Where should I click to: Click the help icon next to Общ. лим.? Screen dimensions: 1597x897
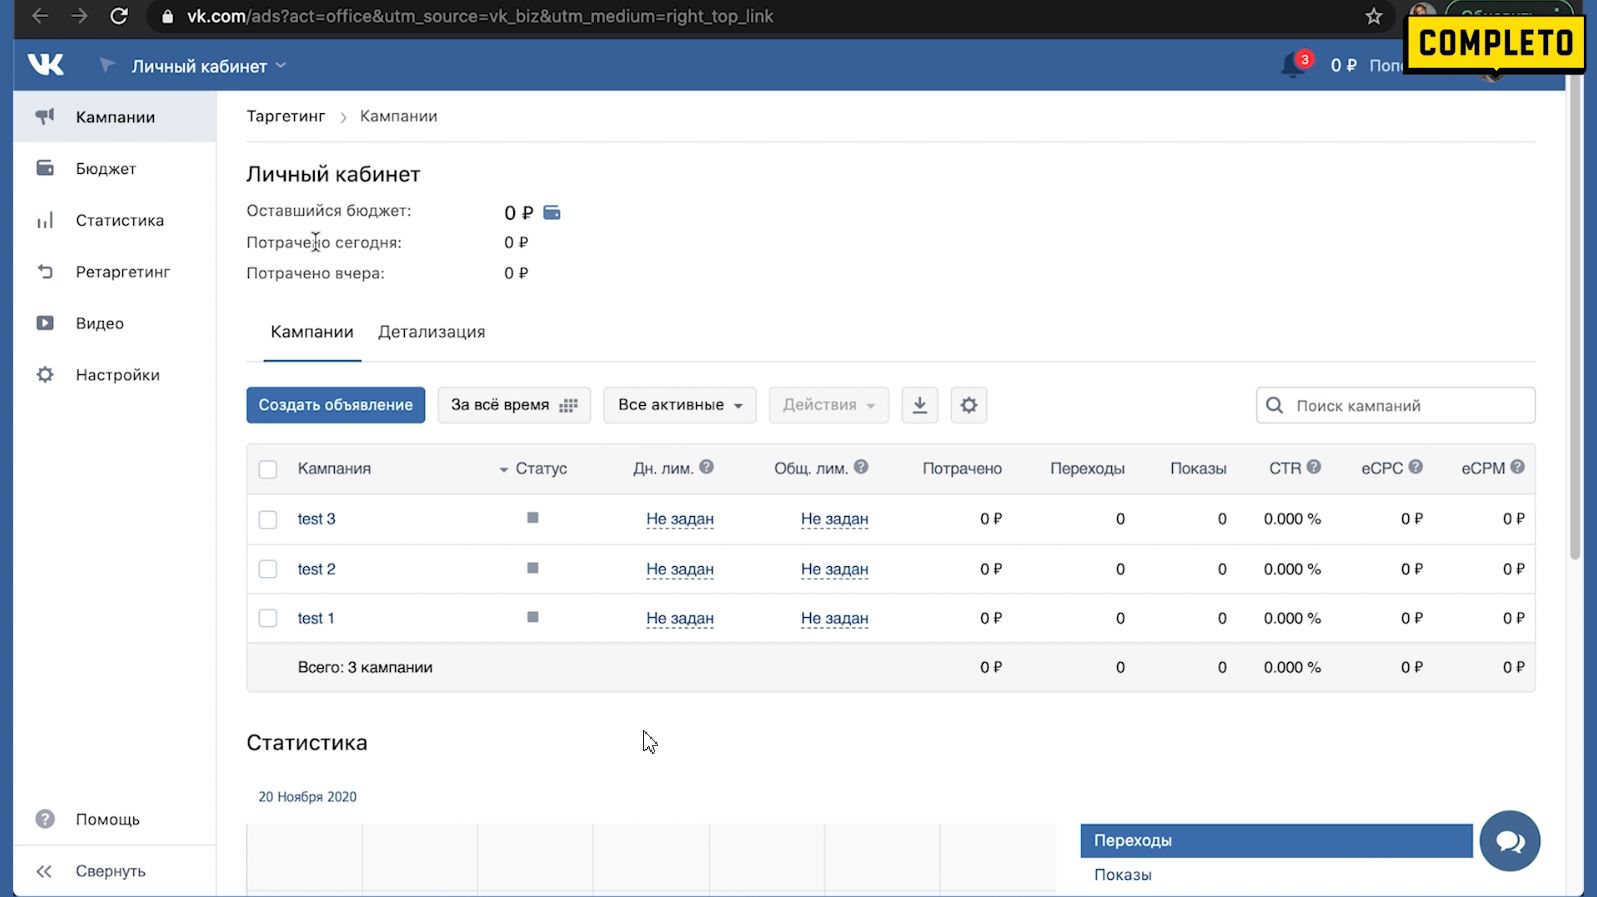coord(861,467)
